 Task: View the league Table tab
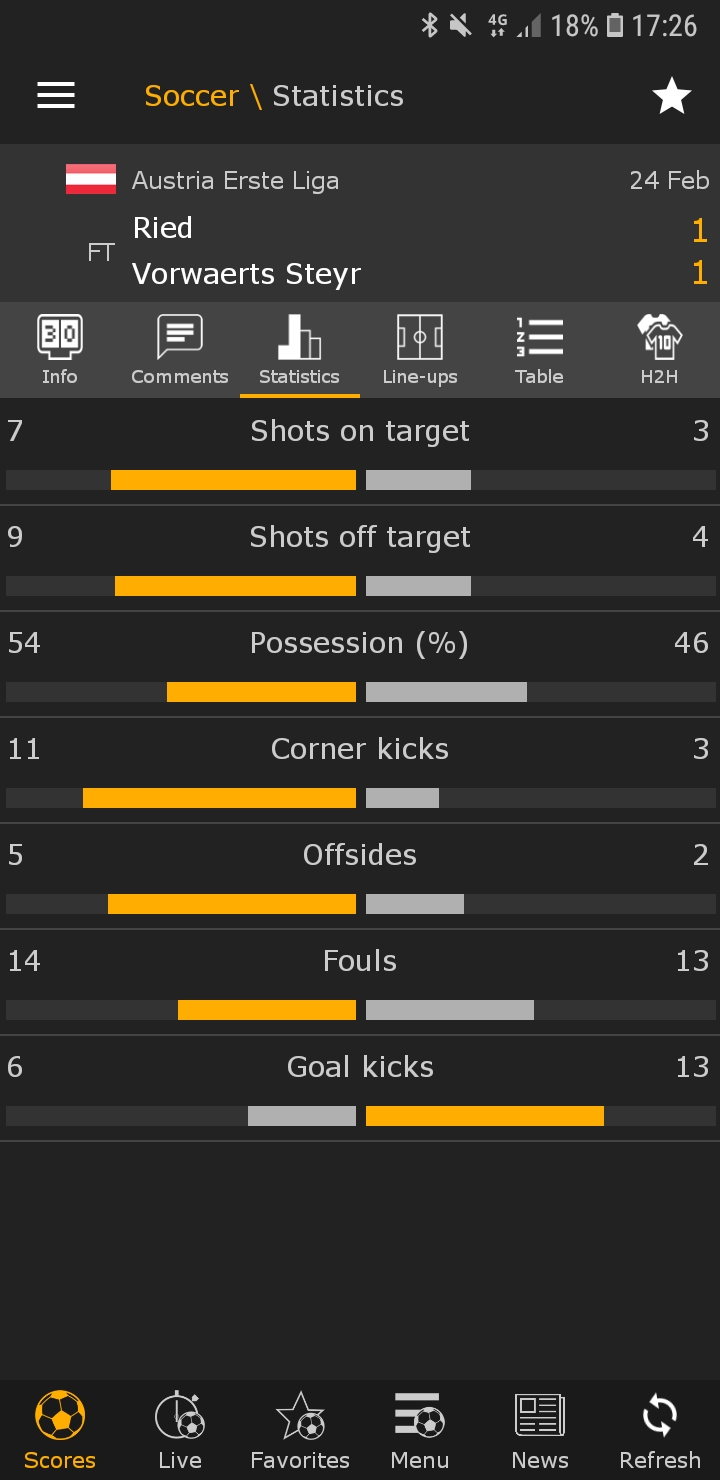coord(539,350)
